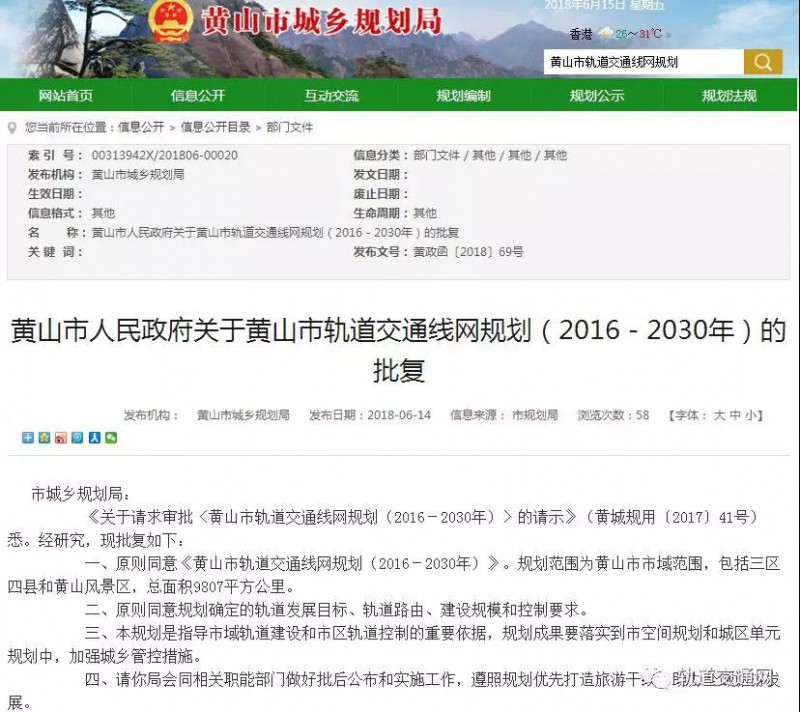Screen dimensions: 800x712
Task: Share the article to Sina Weibo
Action: (x=61, y=438)
